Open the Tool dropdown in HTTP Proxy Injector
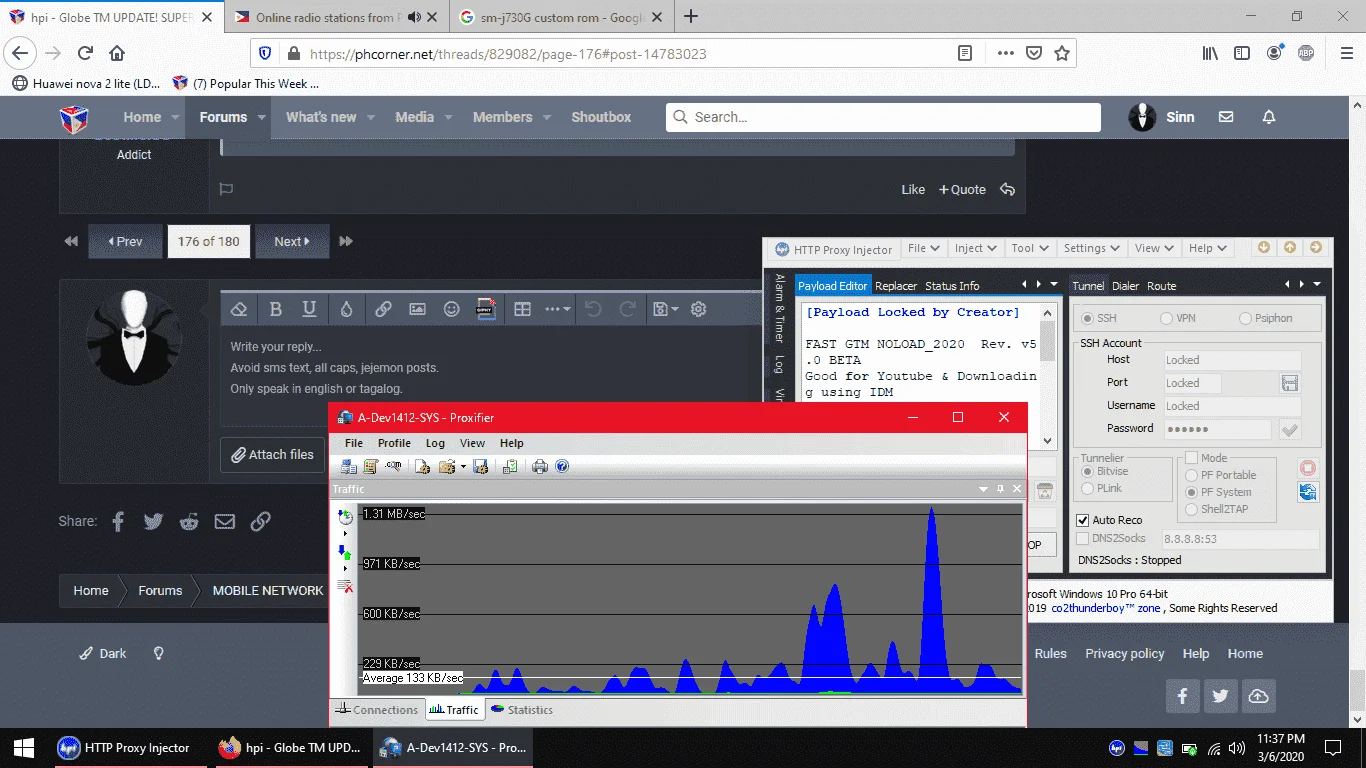 pyautogui.click(x=1029, y=248)
